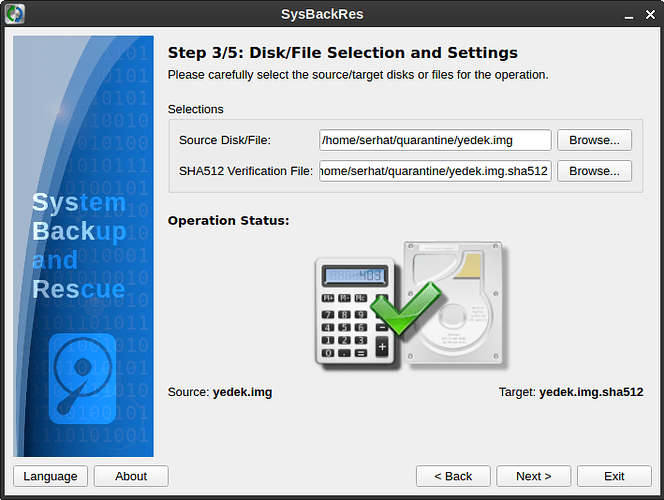Image resolution: width=664 pixels, height=500 pixels.
Task: Open the Language settings
Action: pyautogui.click(x=50, y=476)
